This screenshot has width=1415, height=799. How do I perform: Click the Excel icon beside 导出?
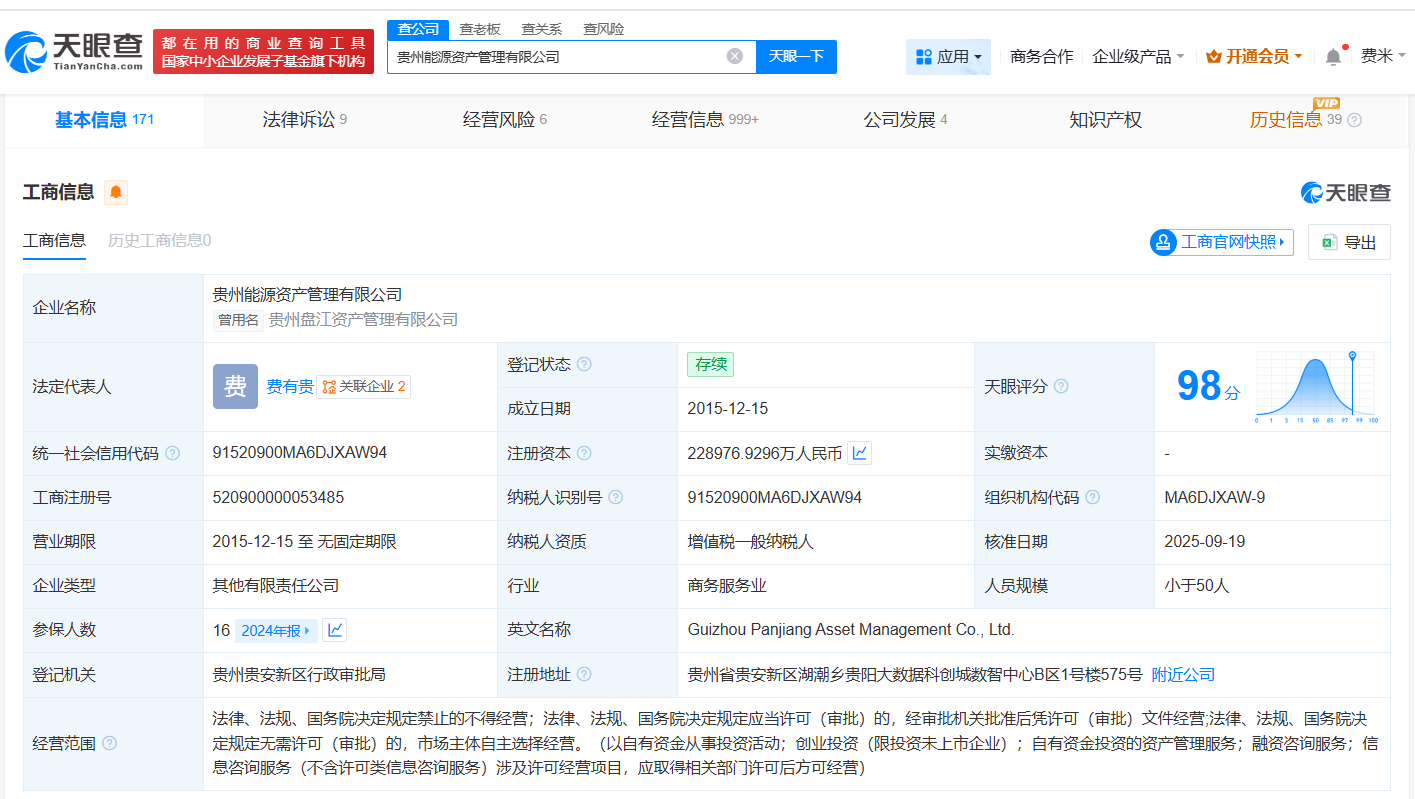1328,242
